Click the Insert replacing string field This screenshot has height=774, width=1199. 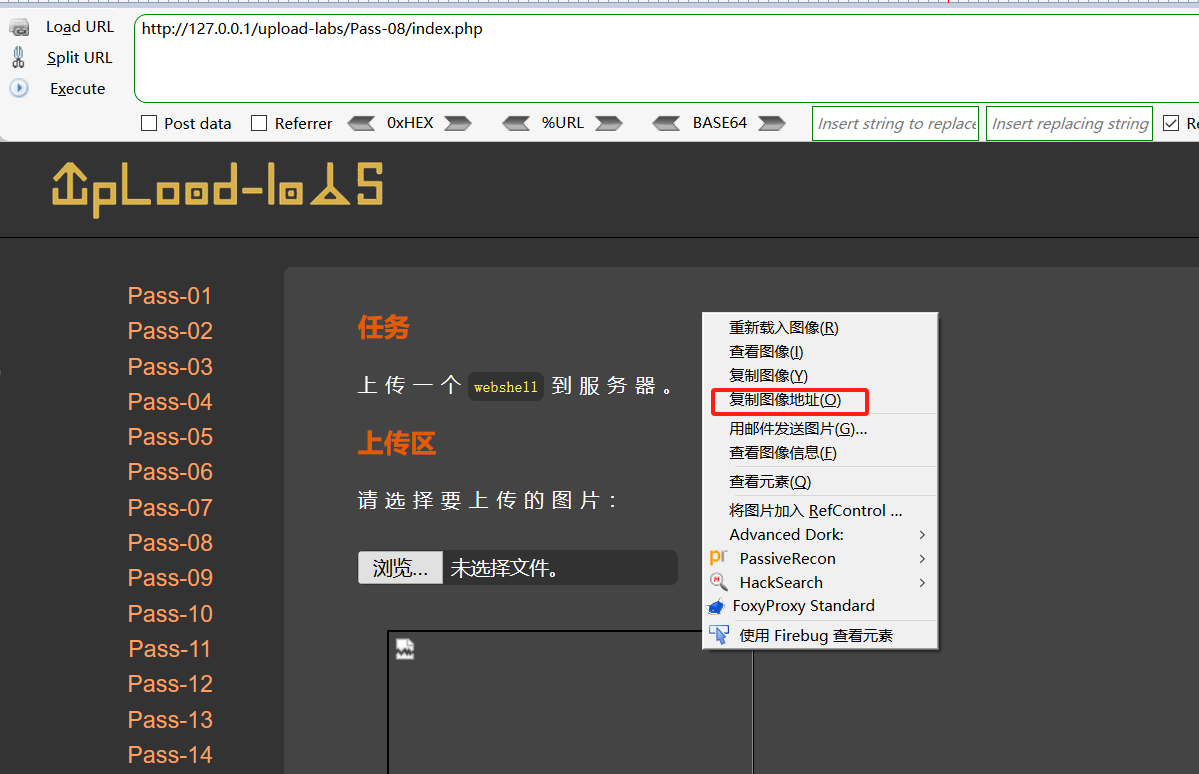pos(1070,123)
